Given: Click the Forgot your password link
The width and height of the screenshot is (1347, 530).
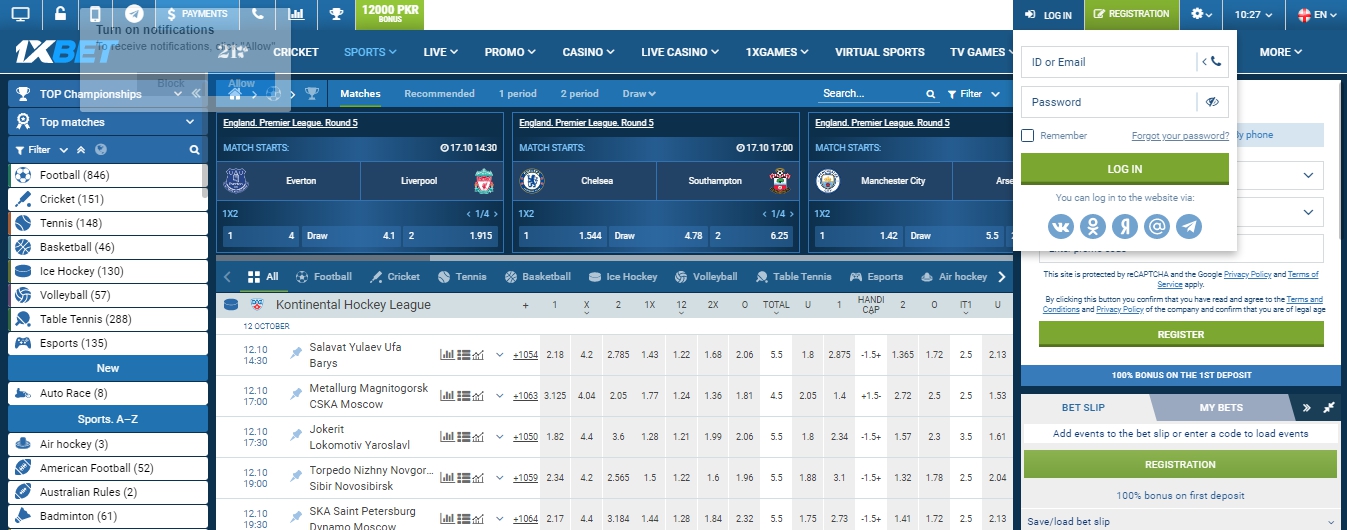Looking at the screenshot, I should click(1180, 136).
